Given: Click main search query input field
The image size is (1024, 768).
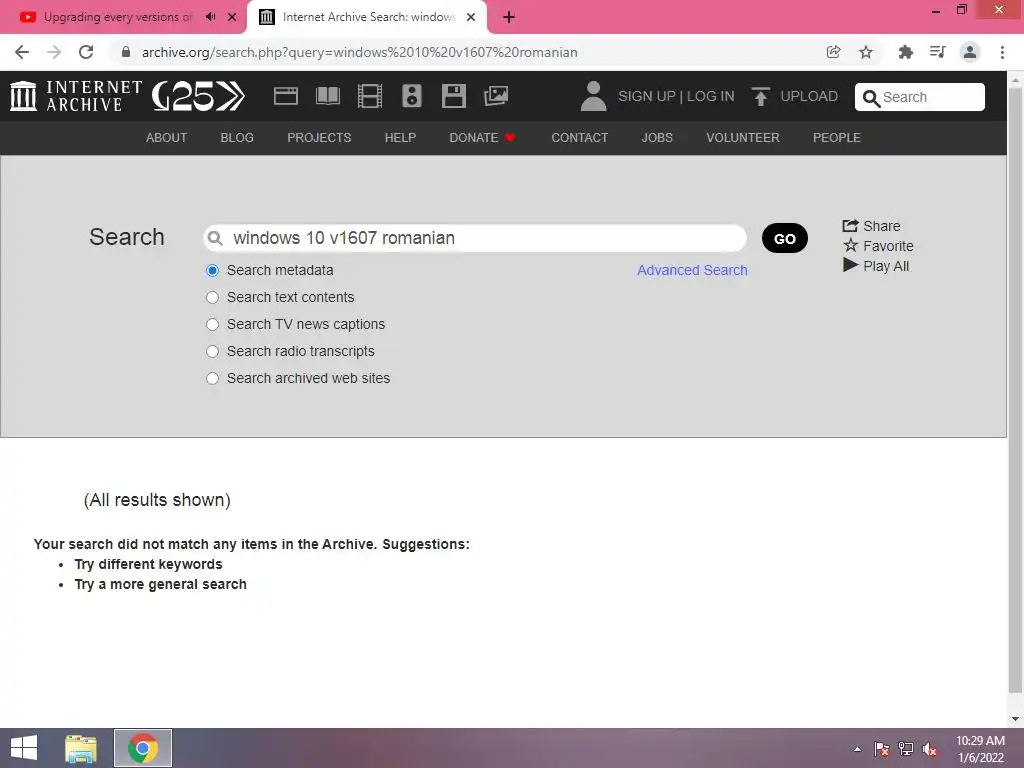Looking at the screenshot, I should (475, 238).
